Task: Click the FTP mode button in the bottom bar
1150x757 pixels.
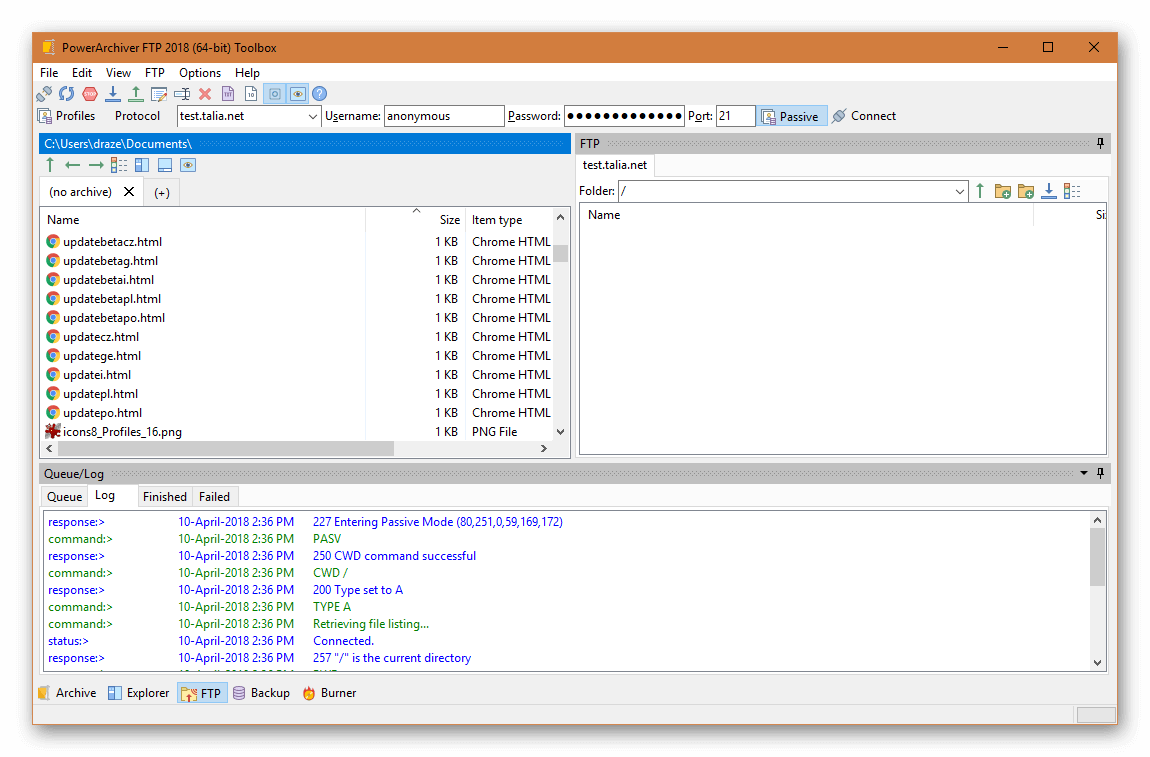Action: pos(202,693)
